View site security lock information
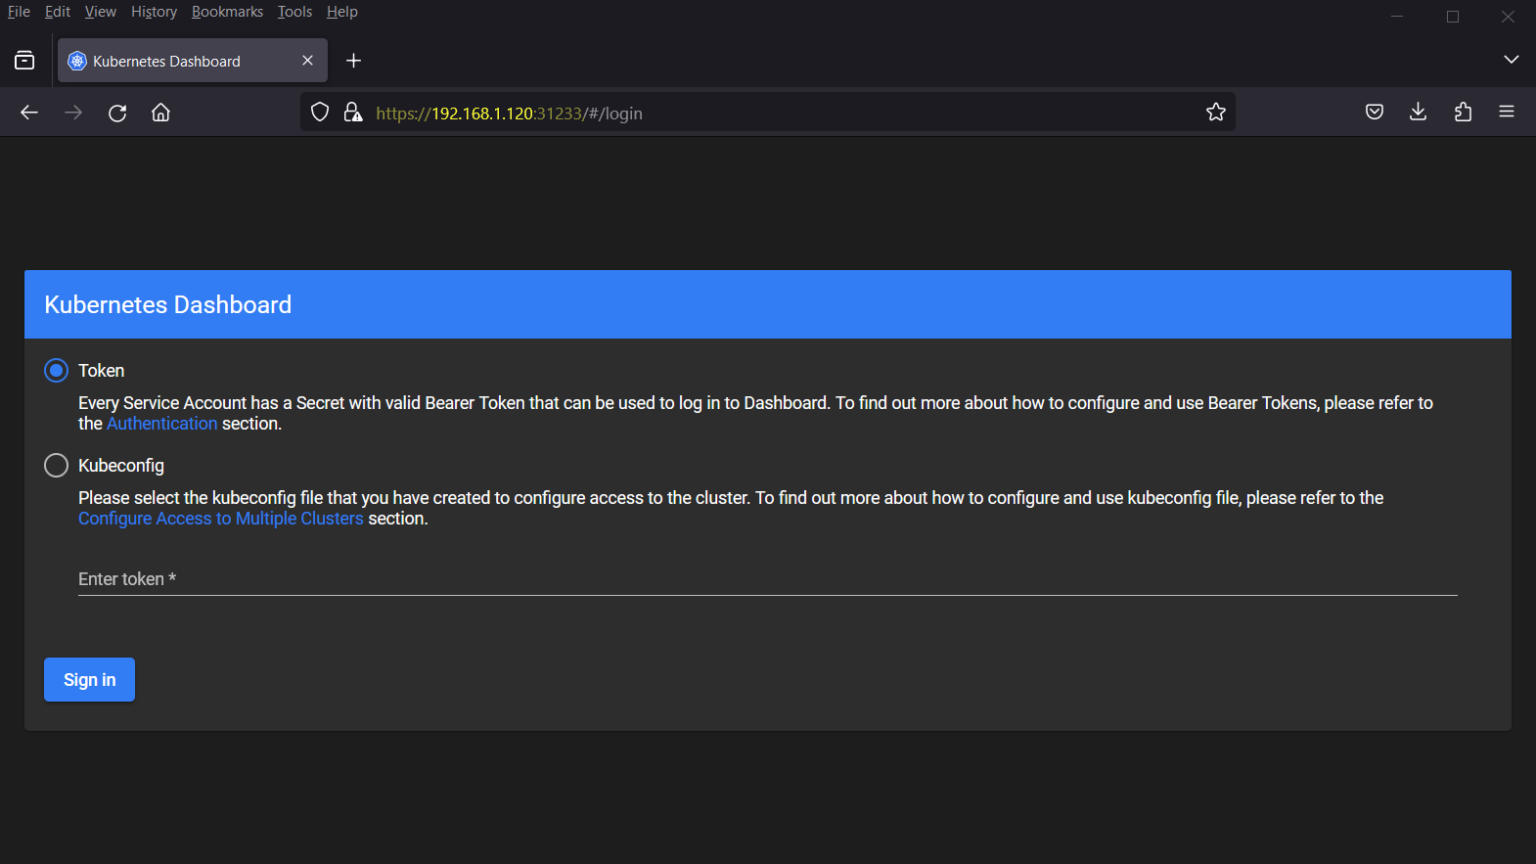This screenshot has height=864, width=1536. point(353,112)
